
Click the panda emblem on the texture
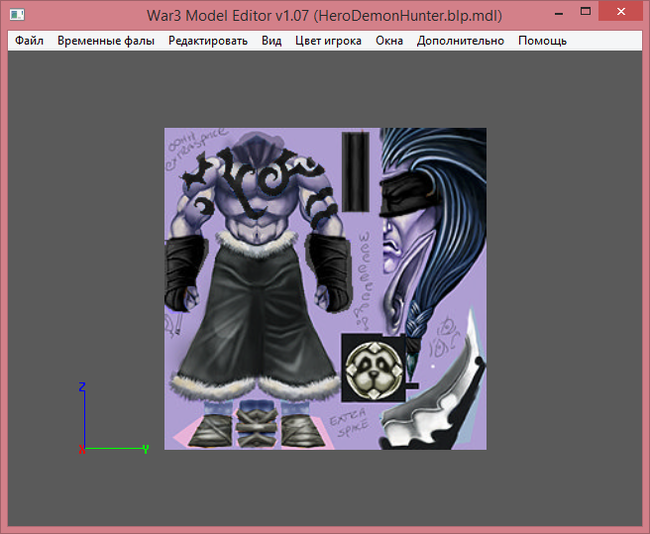(x=374, y=370)
